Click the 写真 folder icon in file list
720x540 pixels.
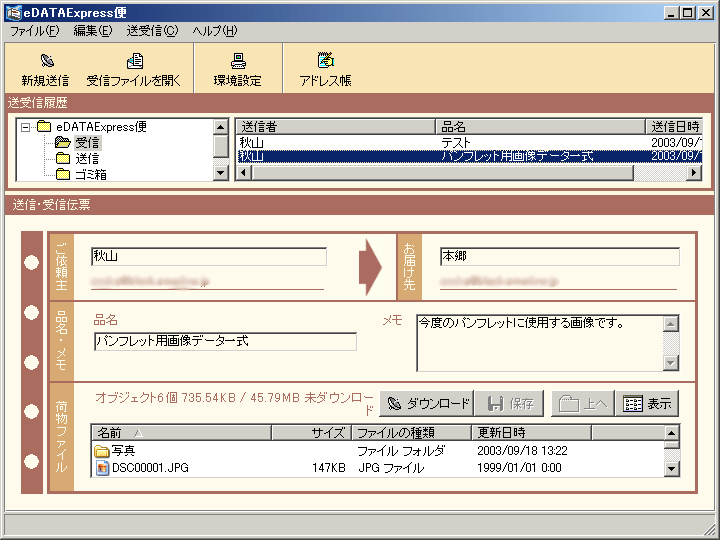click(x=101, y=451)
